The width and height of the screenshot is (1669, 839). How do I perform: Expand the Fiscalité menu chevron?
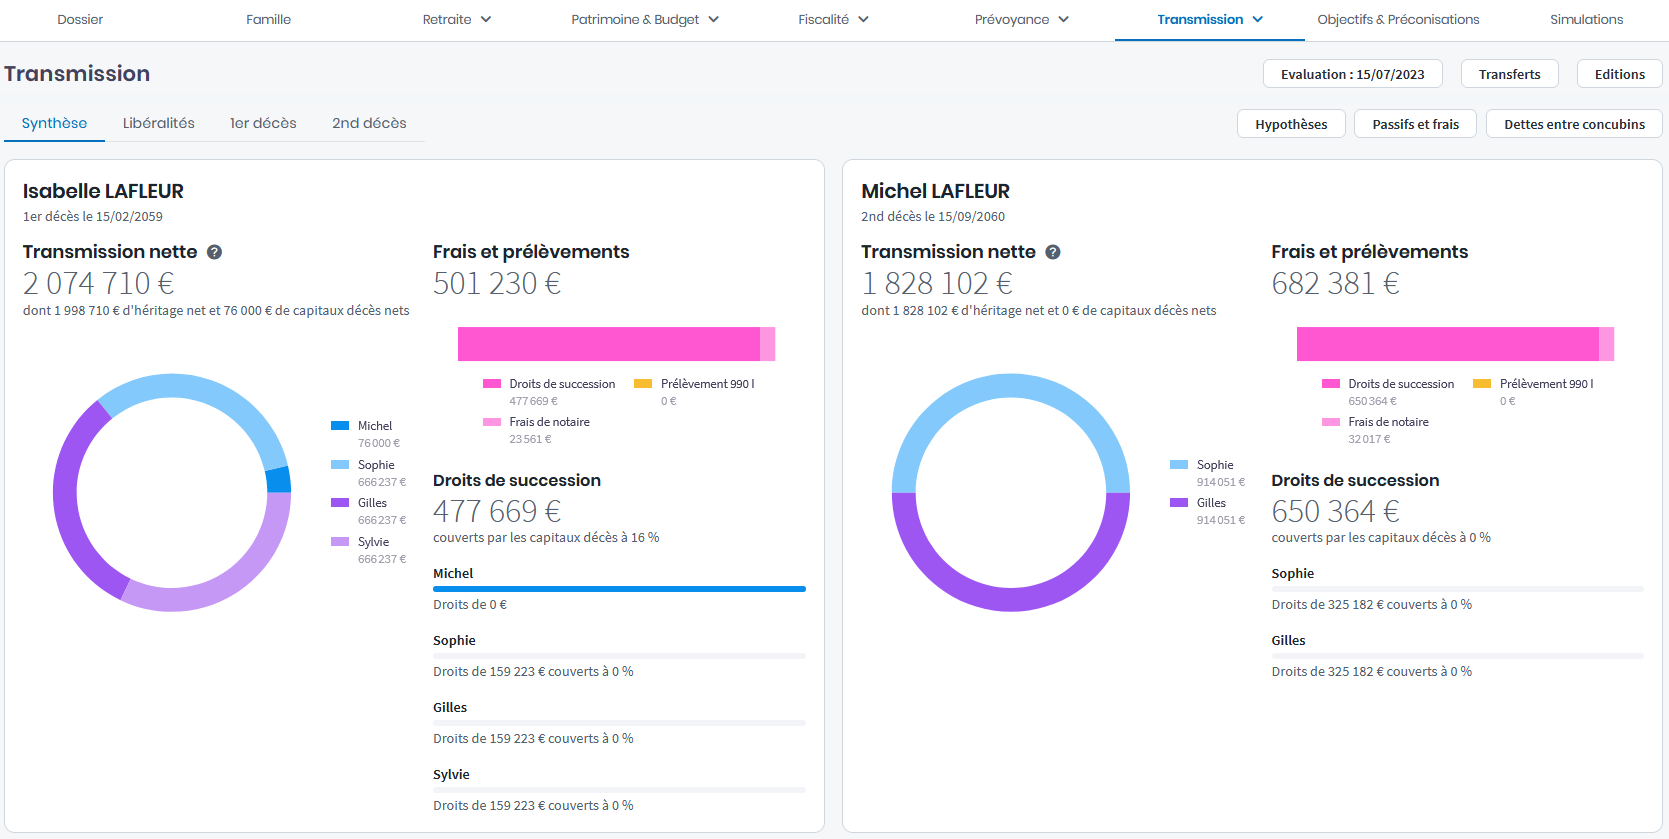(863, 20)
